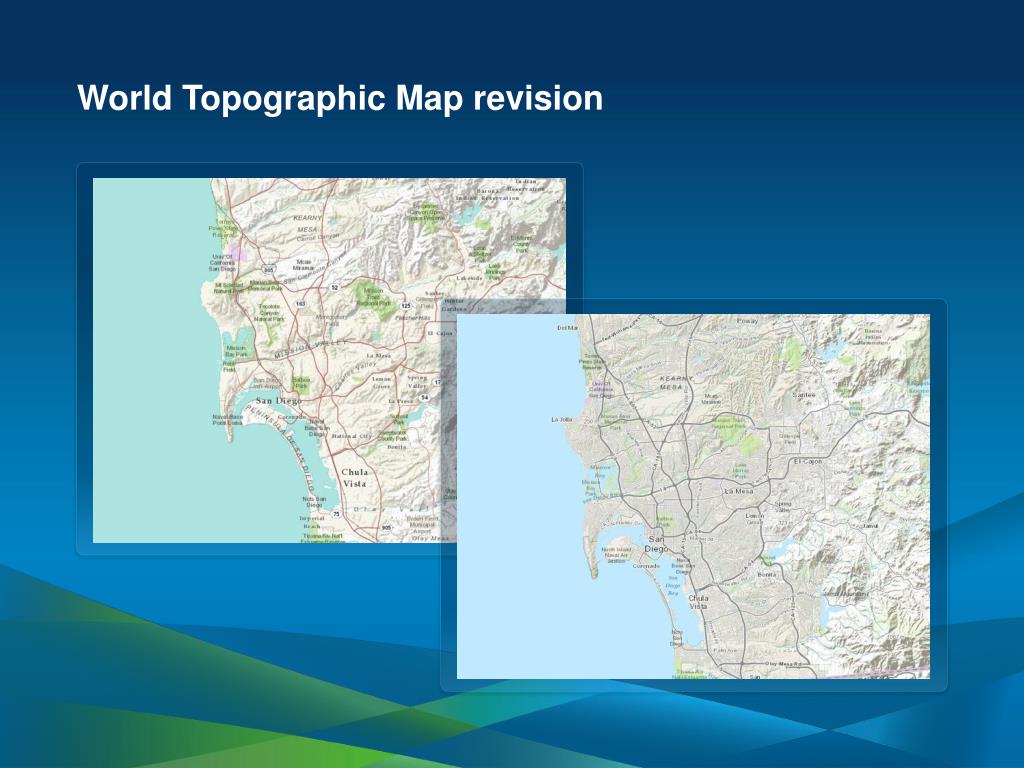Click "MISSION VALLEY" label on the teal-ocean map
Image resolution: width=1024 pixels, height=768 pixels.
coord(311,349)
